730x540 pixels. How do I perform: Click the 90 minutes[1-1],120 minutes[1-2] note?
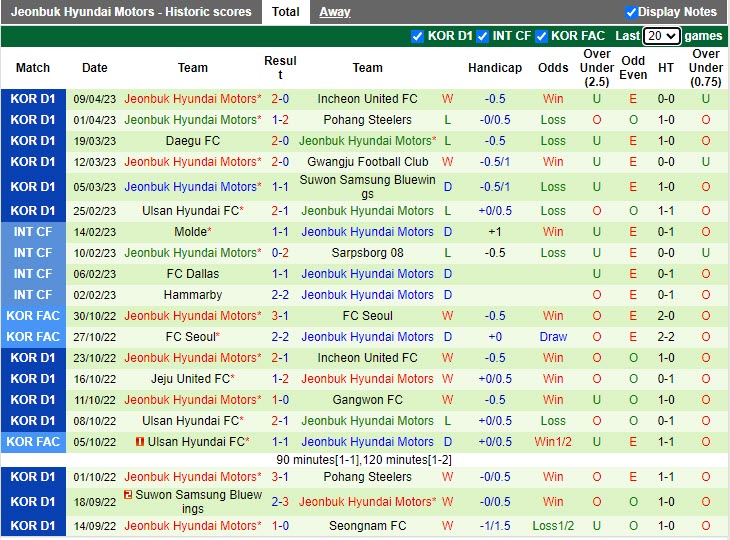tap(364, 460)
